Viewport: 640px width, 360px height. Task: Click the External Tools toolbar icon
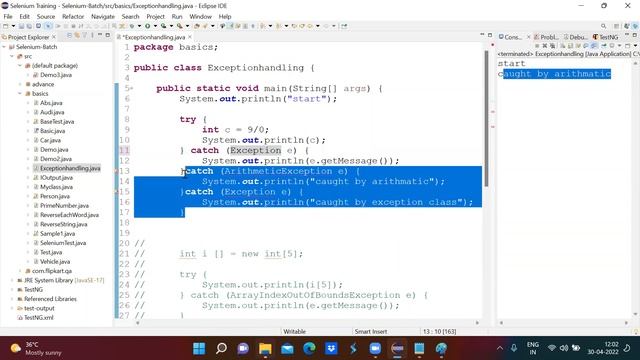[179, 26]
